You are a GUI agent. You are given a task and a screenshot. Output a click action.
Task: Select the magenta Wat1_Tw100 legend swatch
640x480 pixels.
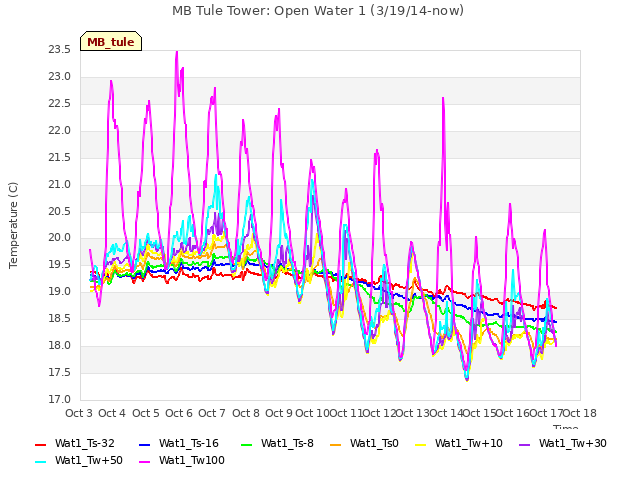click(x=144, y=462)
